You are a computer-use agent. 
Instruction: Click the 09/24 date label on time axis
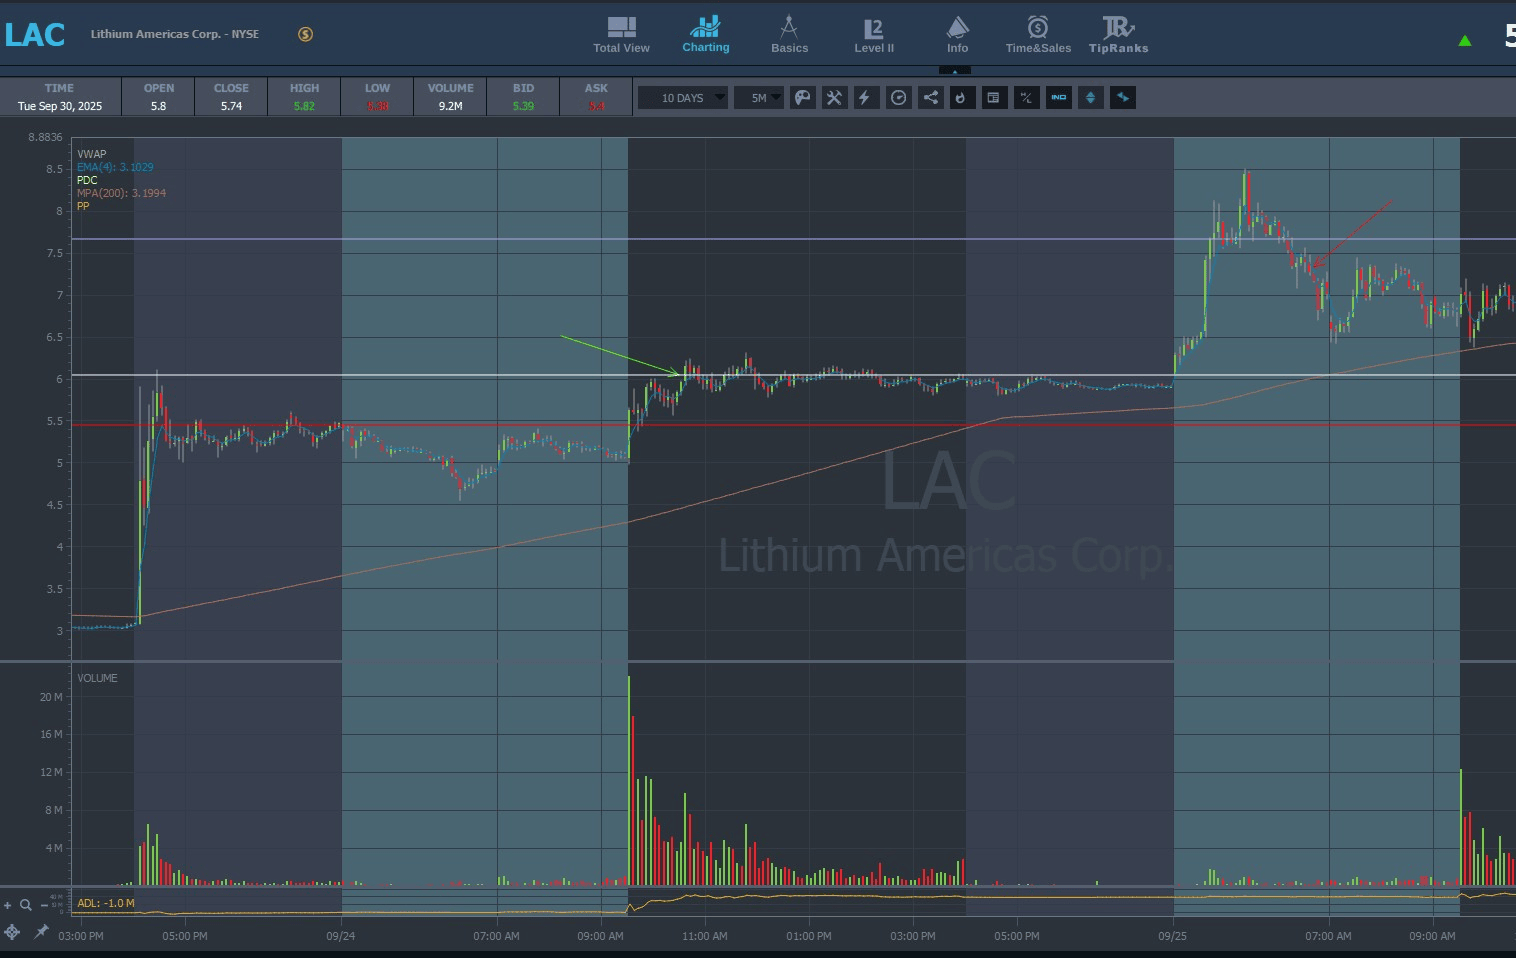[x=341, y=936]
